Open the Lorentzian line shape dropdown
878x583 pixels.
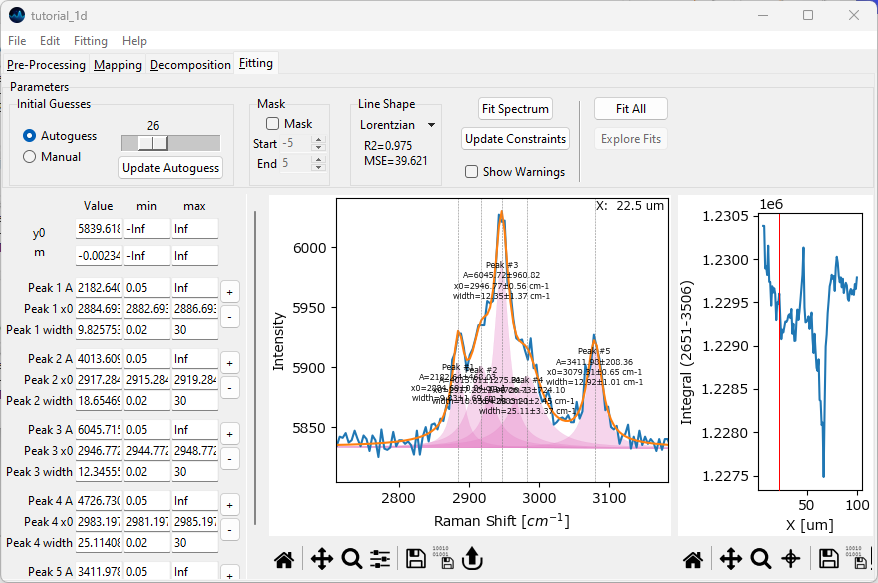(398, 125)
